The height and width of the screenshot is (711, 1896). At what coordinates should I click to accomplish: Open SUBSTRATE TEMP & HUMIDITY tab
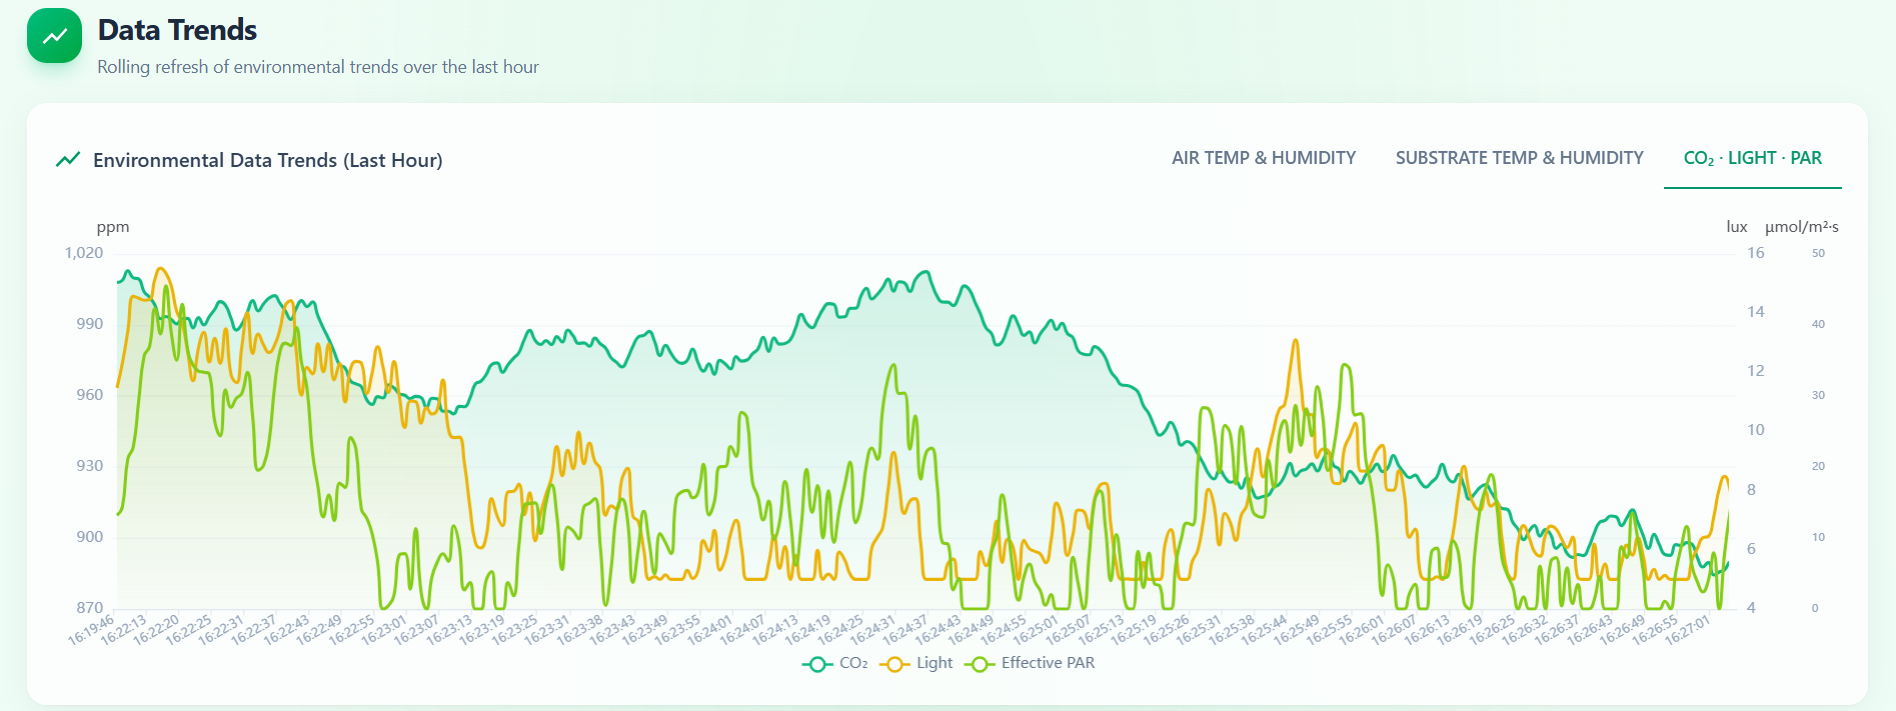pos(1519,158)
